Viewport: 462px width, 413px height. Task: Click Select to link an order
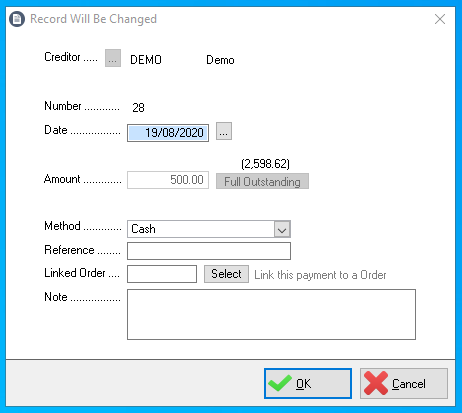(x=226, y=274)
